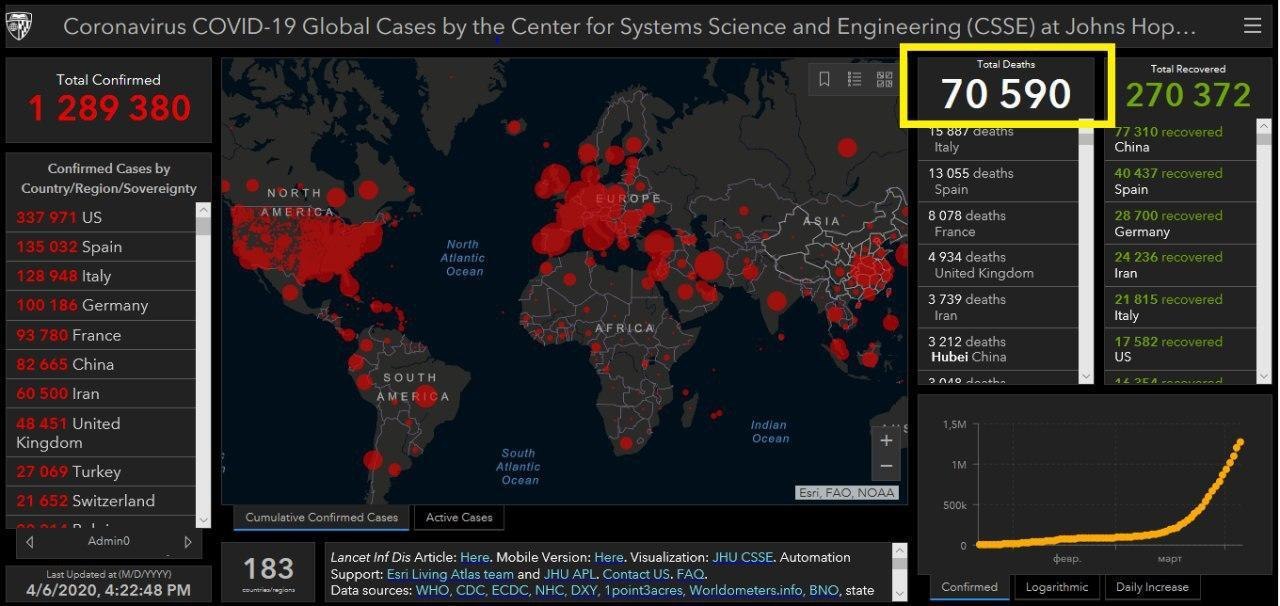Click 3 739 deaths Iran entry
The width and height of the screenshot is (1280, 606).
998,307
